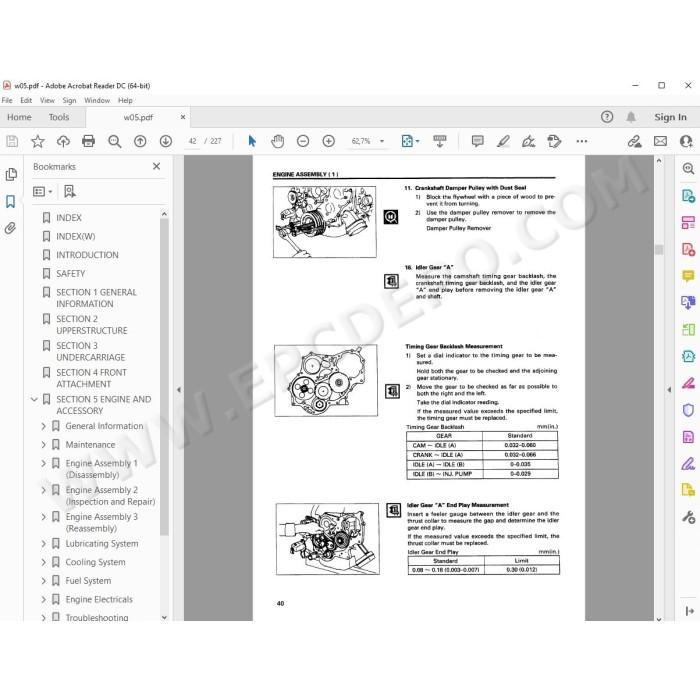The width and height of the screenshot is (700, 700).
Task: Click the Save file icon
Action: pos(12,142)
